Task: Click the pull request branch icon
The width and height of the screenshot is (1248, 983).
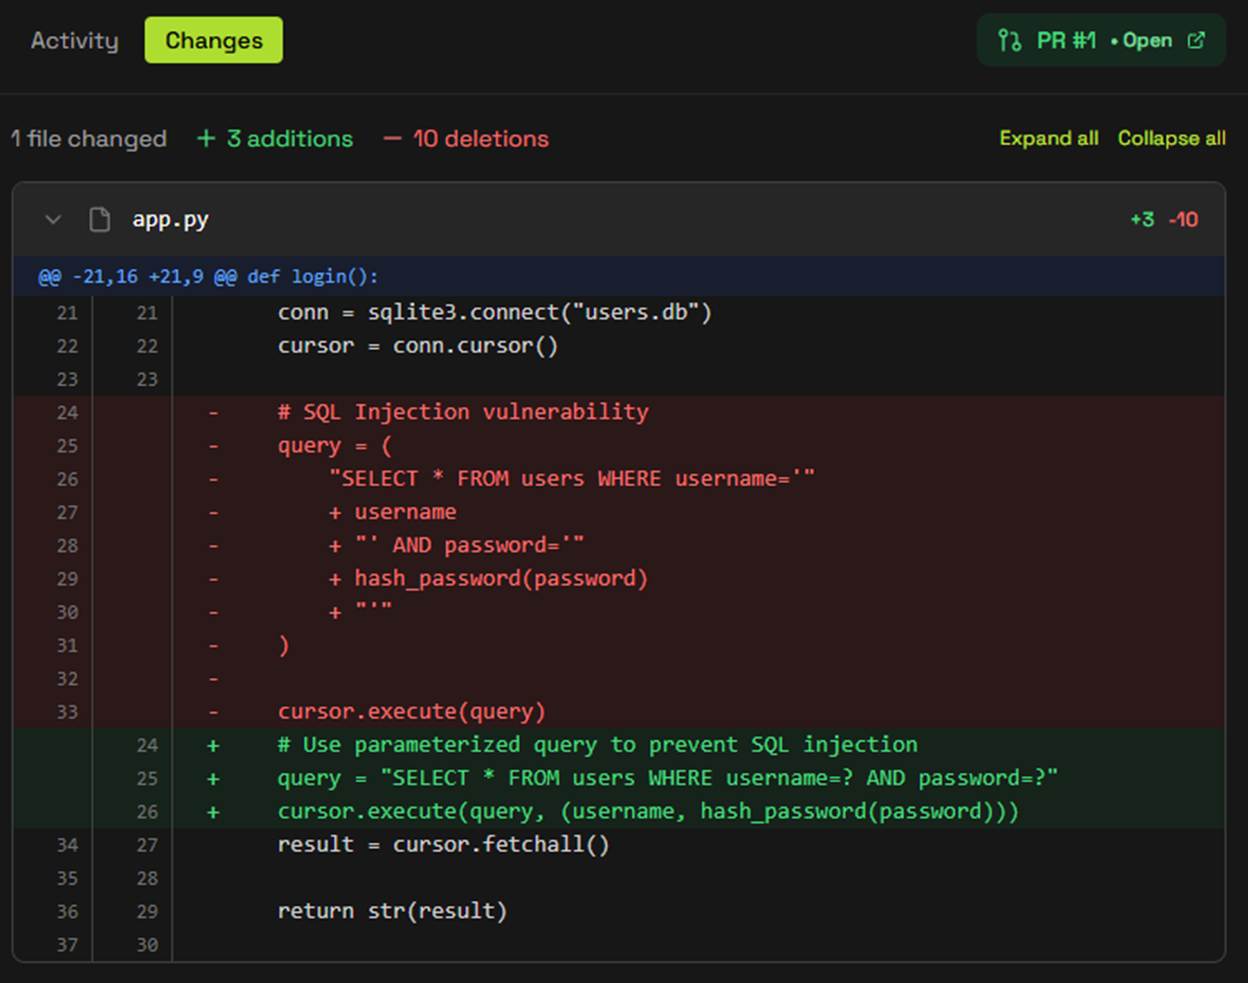Action: point(1010,40)
